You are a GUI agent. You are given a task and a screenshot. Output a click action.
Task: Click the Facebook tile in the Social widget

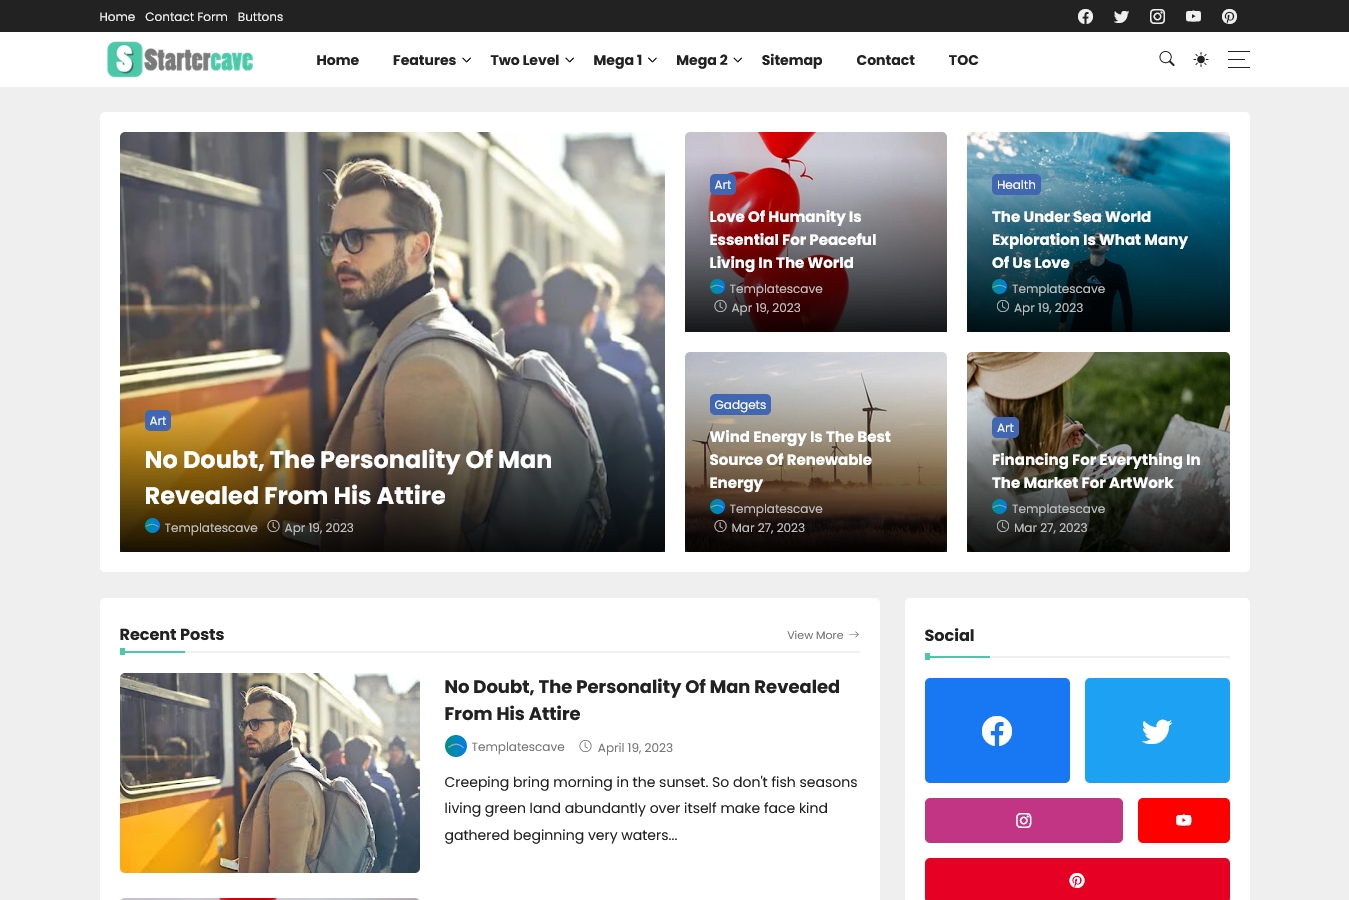996,730
